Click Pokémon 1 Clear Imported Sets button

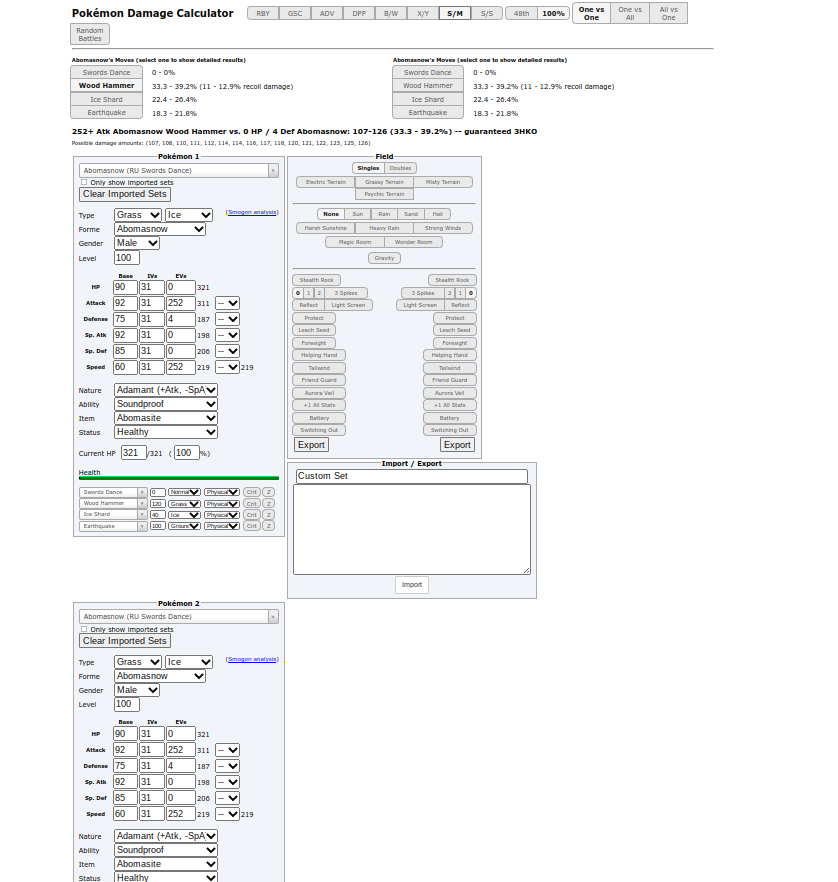[125, 194]
